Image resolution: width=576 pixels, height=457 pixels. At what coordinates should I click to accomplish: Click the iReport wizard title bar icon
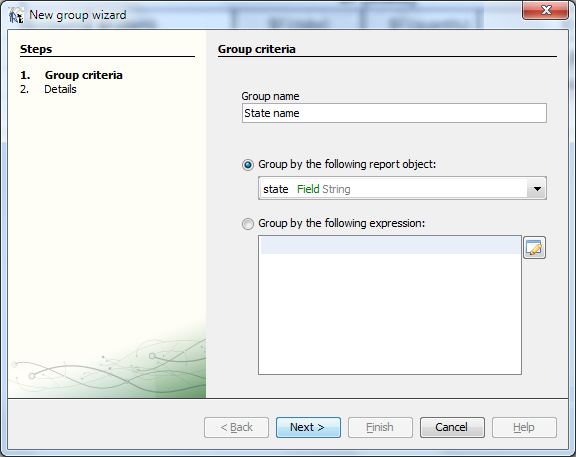[16, 15]
